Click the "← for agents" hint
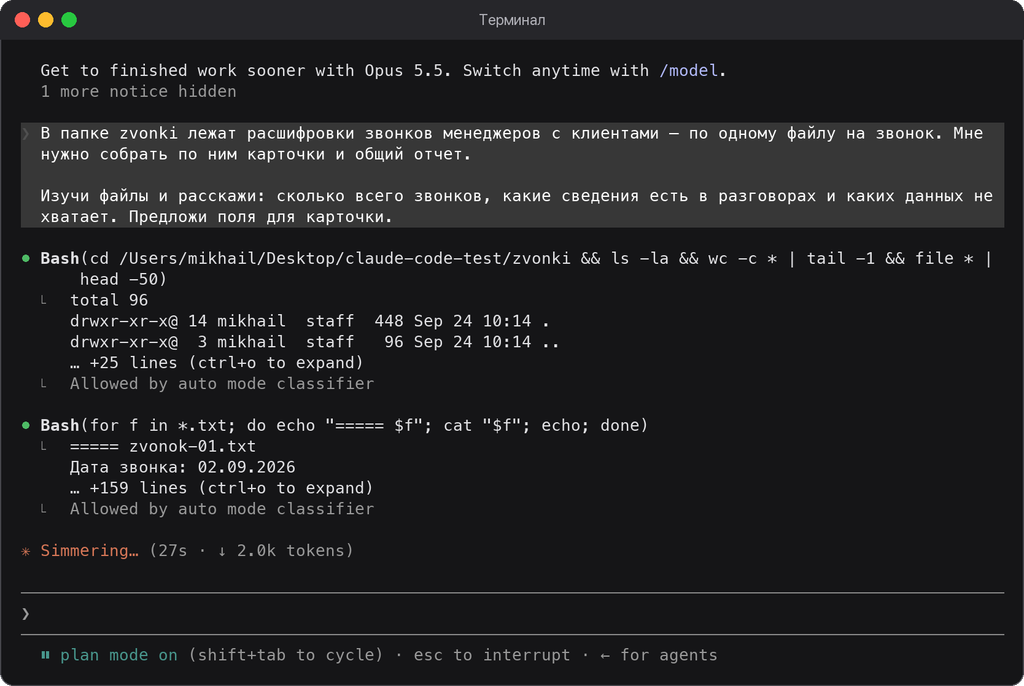This screenshot has width=1024, height=686. (658, 655)
